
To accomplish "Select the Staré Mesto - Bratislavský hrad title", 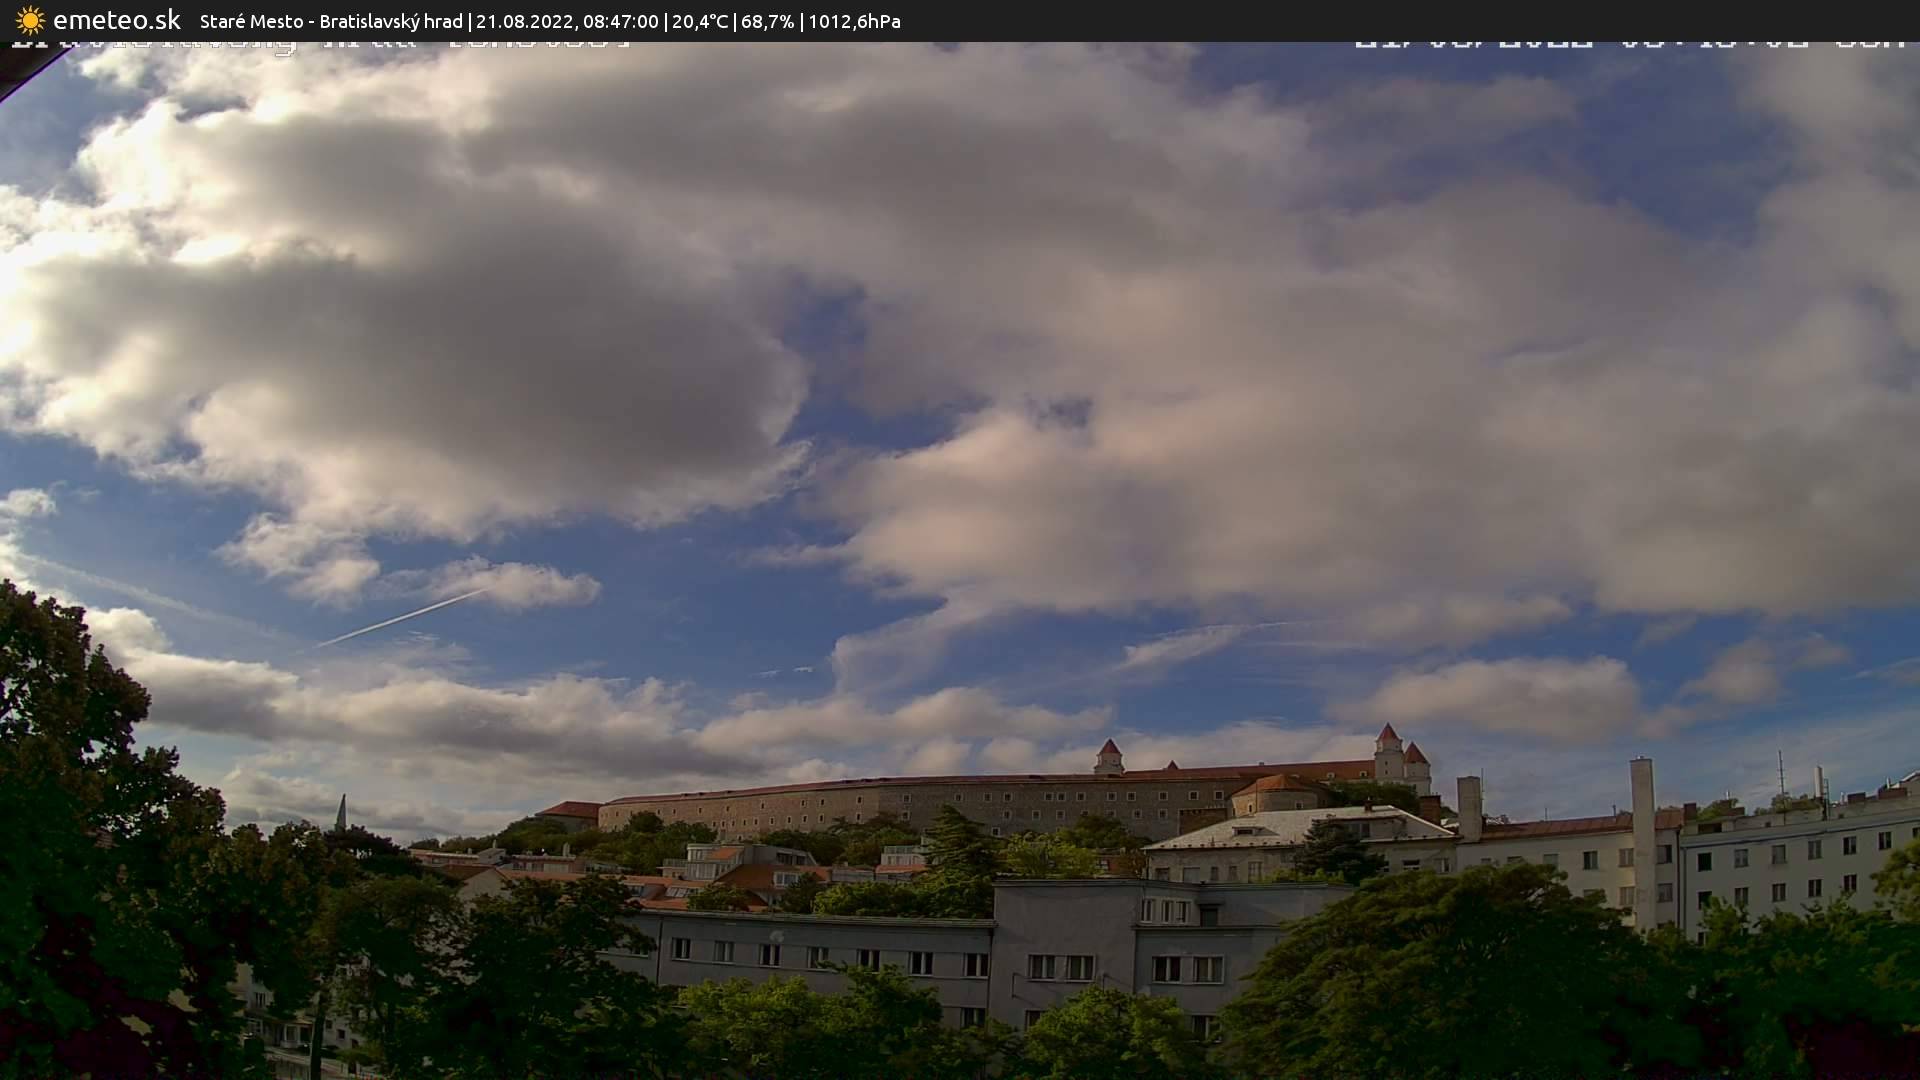I will pos(331,21).
